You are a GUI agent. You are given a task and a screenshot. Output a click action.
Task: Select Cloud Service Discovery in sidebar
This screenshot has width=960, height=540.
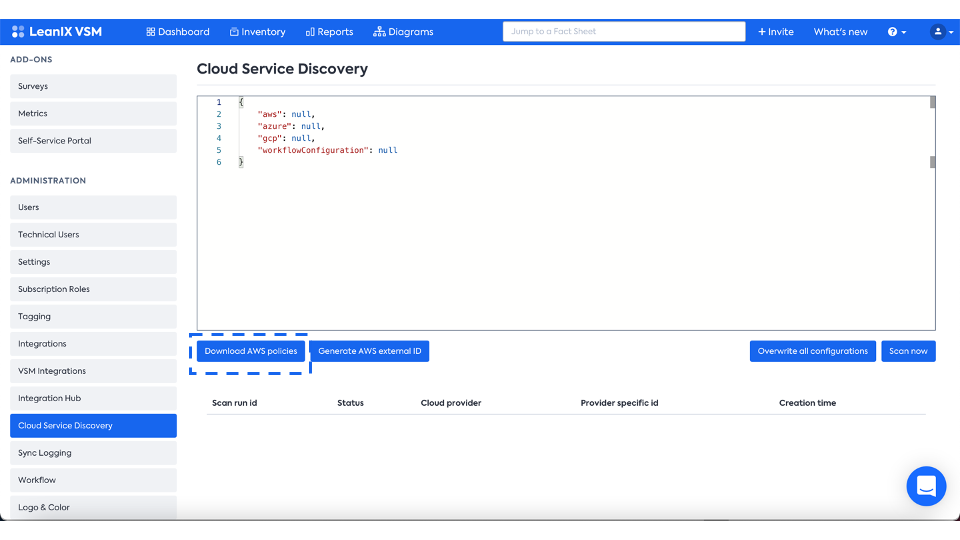[x=93, y=426]
